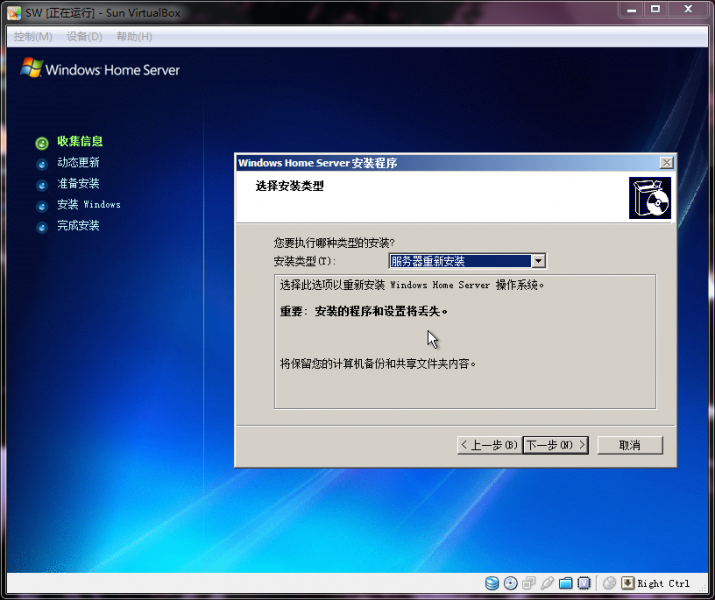Close the VirtualBox SW window
The image size is (715, 600).
pyautogui.click(x=689, y=10)
